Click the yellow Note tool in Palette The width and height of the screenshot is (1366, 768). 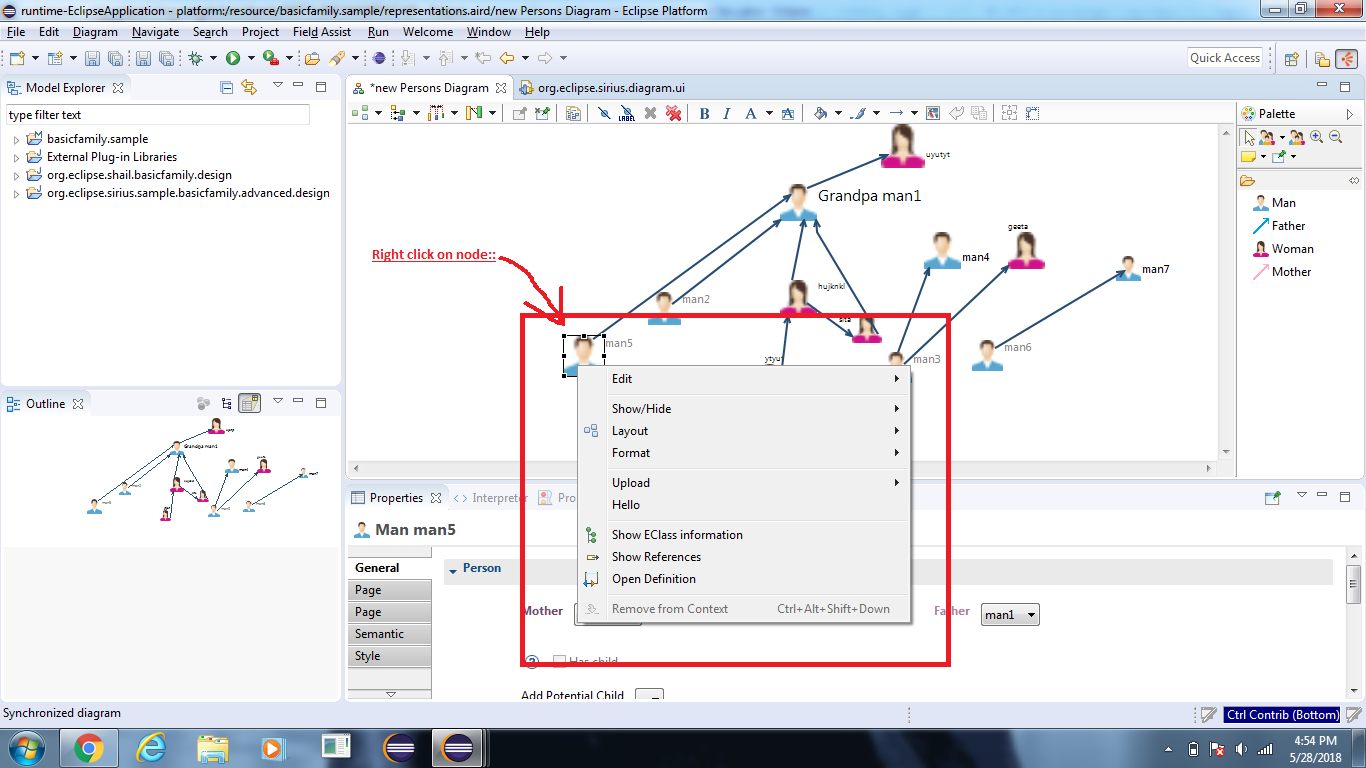(x=1249, y=156)
